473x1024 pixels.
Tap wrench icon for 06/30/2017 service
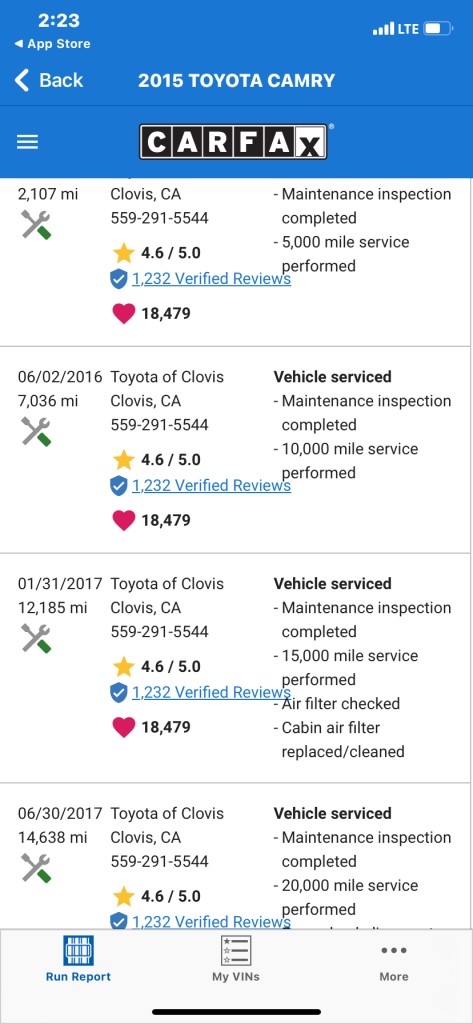pos(36,869)
